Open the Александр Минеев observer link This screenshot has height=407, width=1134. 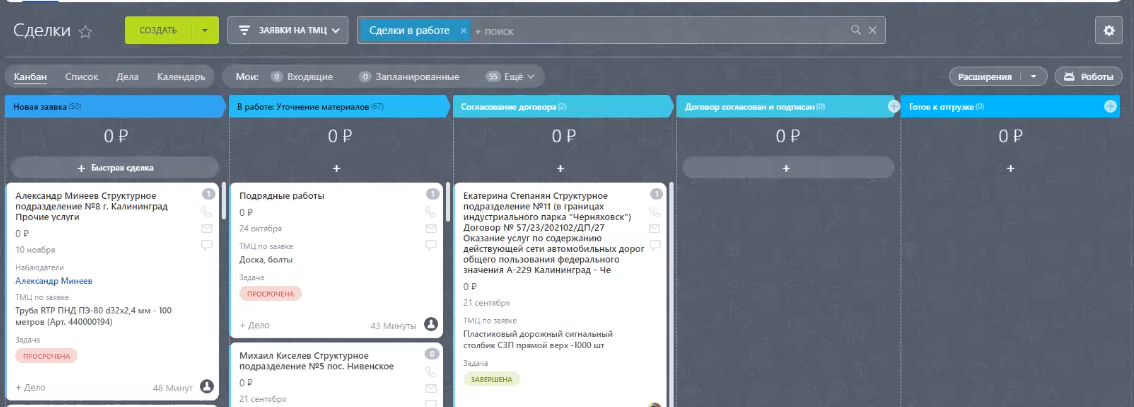[54, 280]
